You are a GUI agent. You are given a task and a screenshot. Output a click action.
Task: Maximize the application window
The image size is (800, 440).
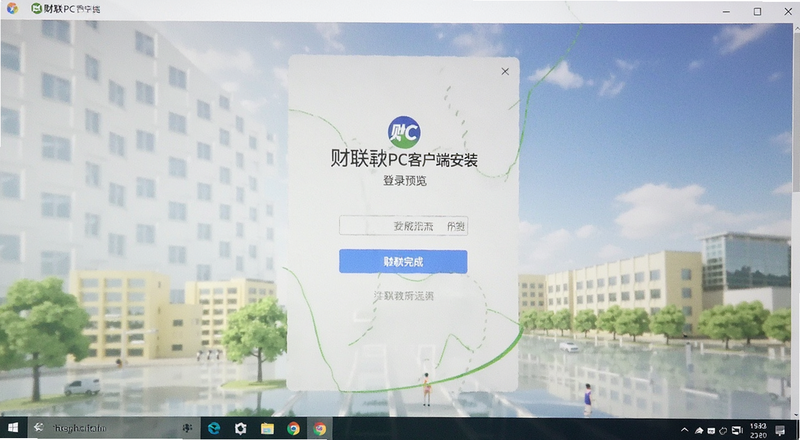tap(758, 11)
